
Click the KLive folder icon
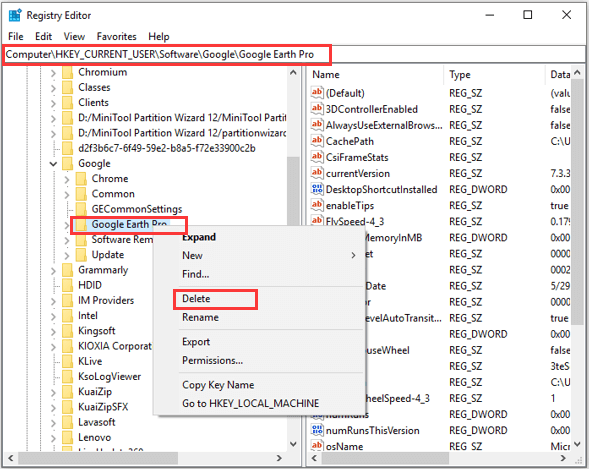[x=68, y=361]
